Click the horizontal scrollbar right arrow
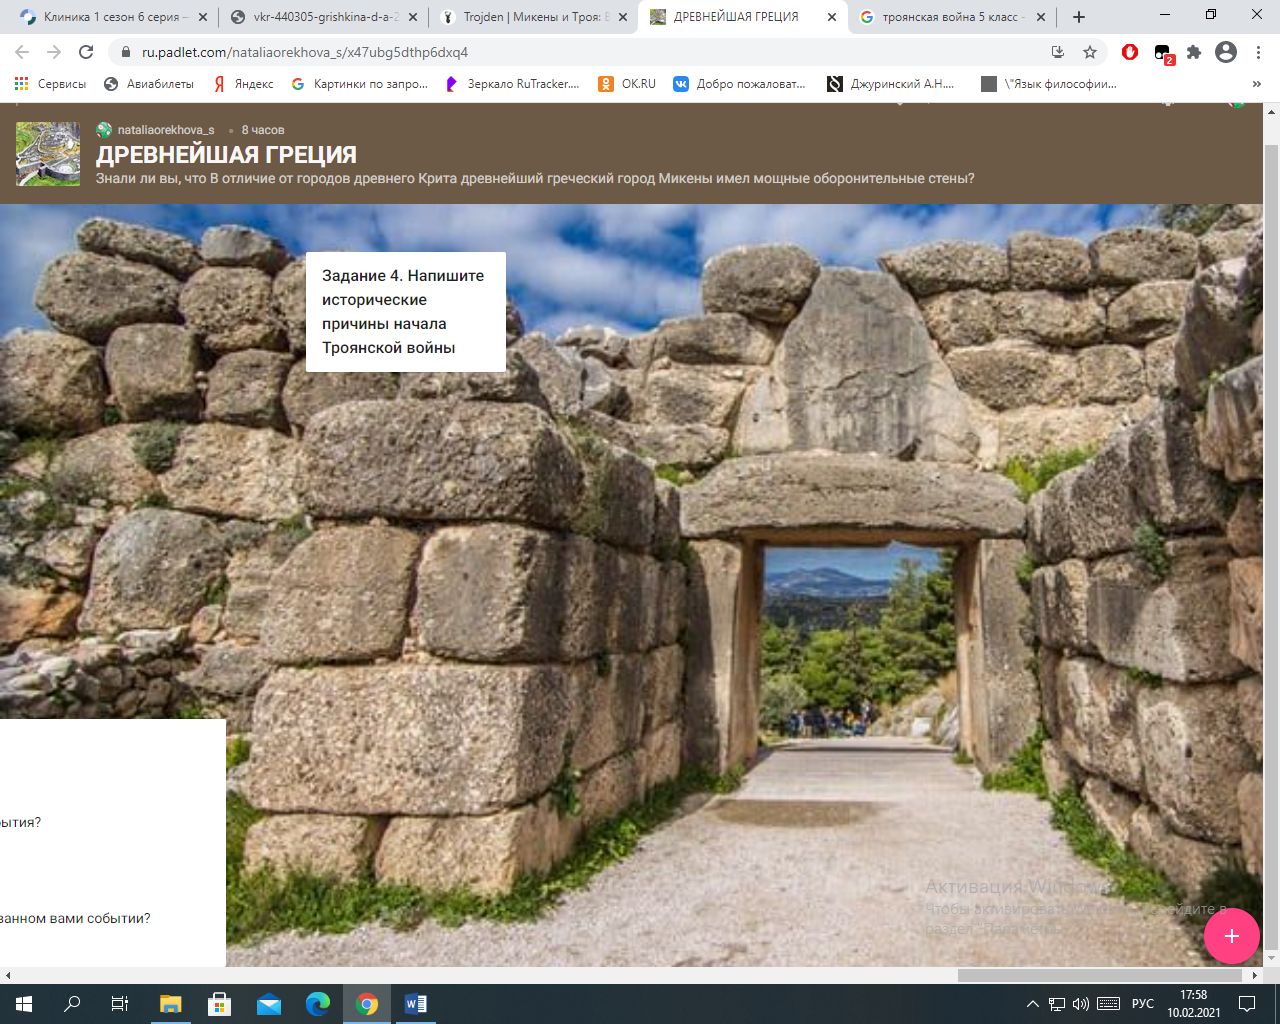Screen dimensions: 1280x1024 tap(1256, 975)
